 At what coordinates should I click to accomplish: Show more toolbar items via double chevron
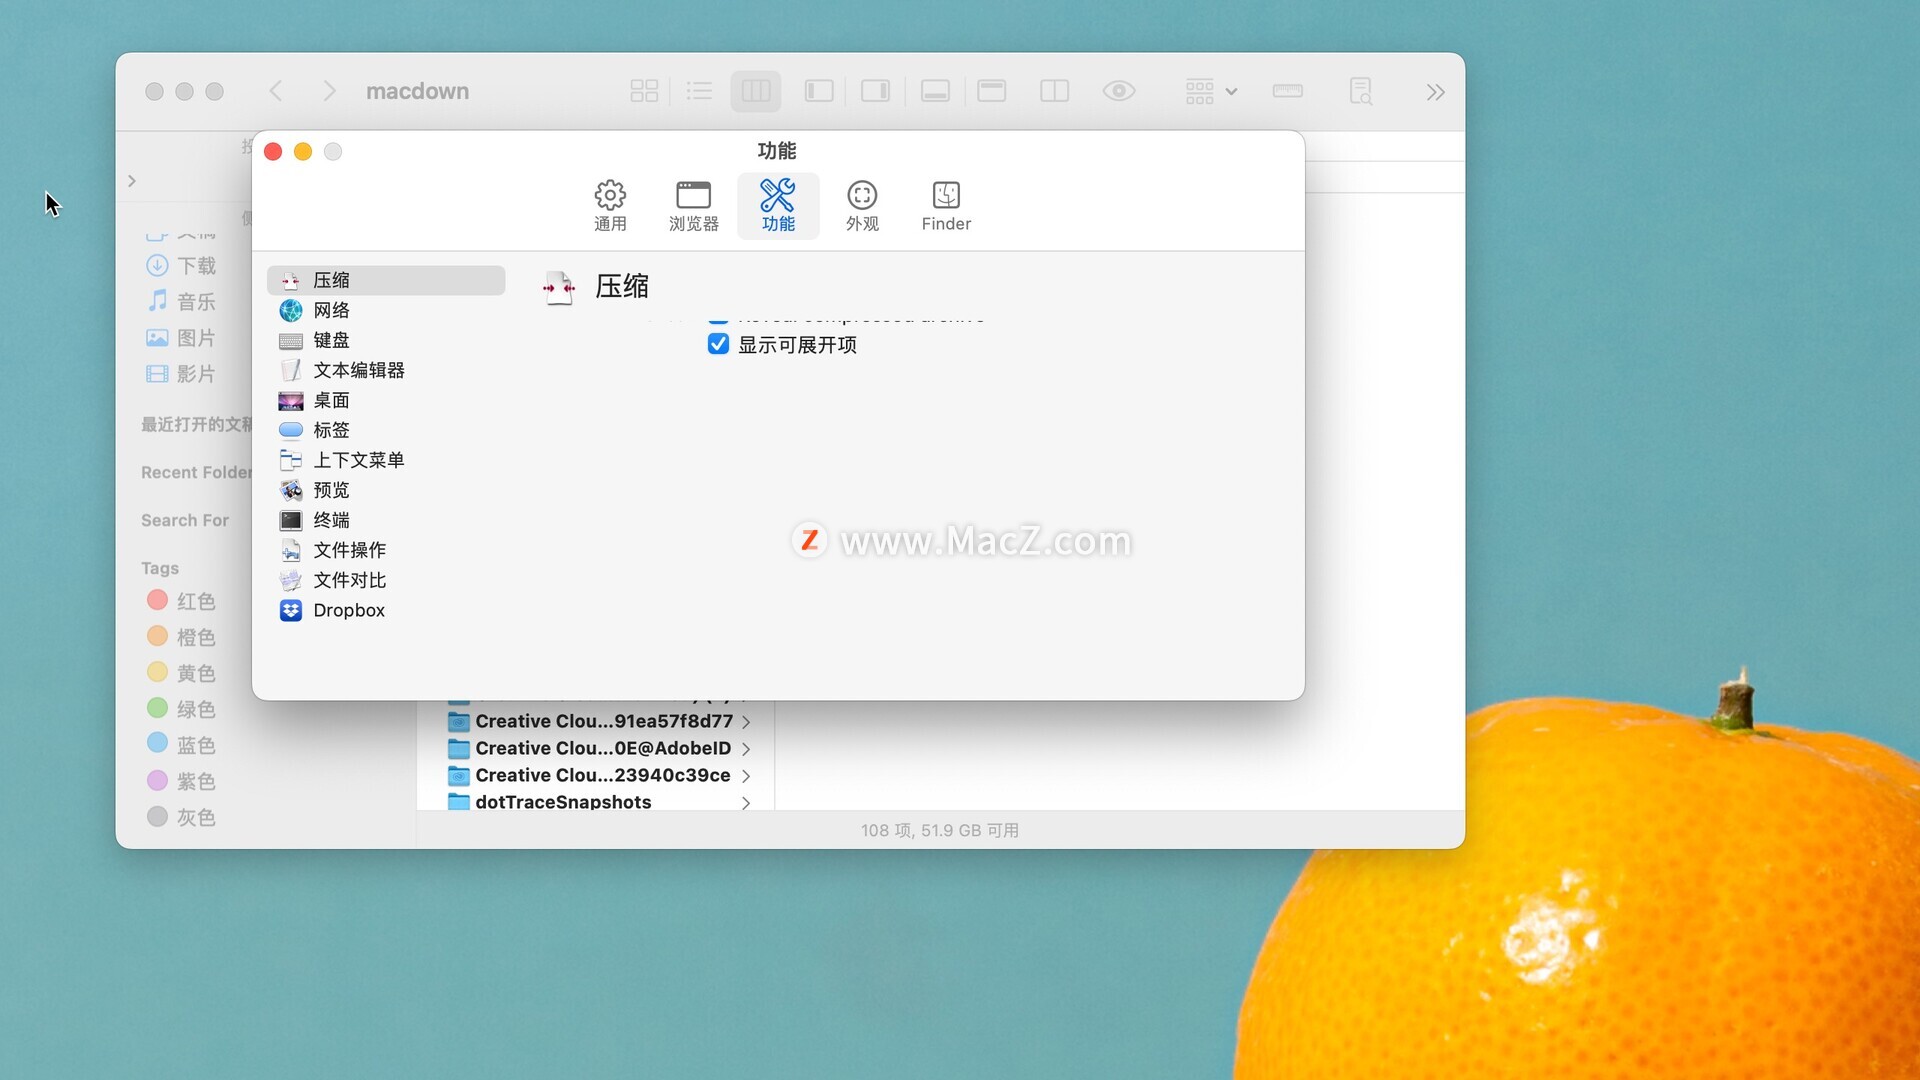pyautogui.click(x=1435, y=92)
